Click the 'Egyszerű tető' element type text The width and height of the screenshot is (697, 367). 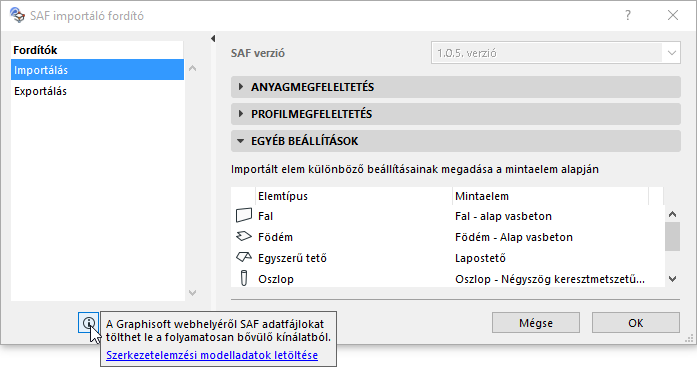coord(292,258)
